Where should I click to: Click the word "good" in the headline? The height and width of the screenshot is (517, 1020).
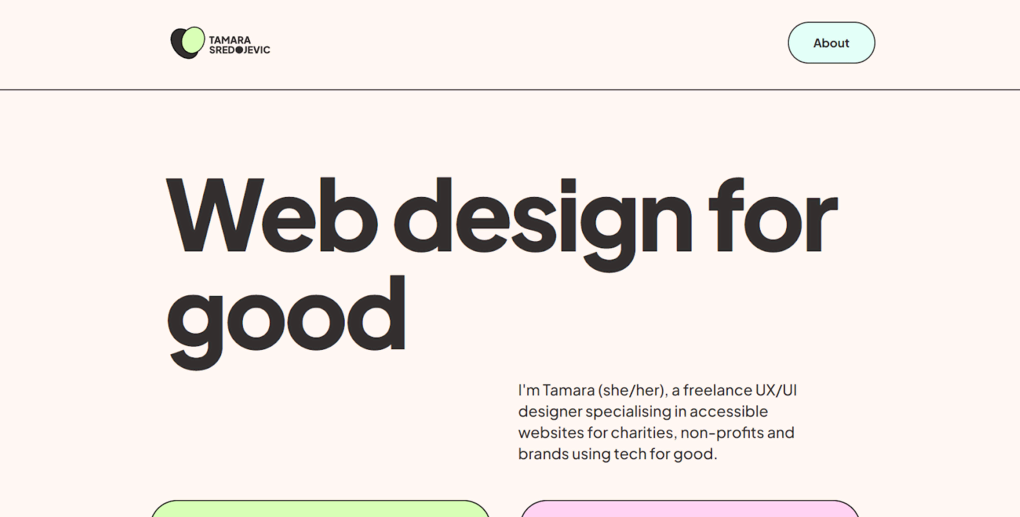click(x=287, y=316)
